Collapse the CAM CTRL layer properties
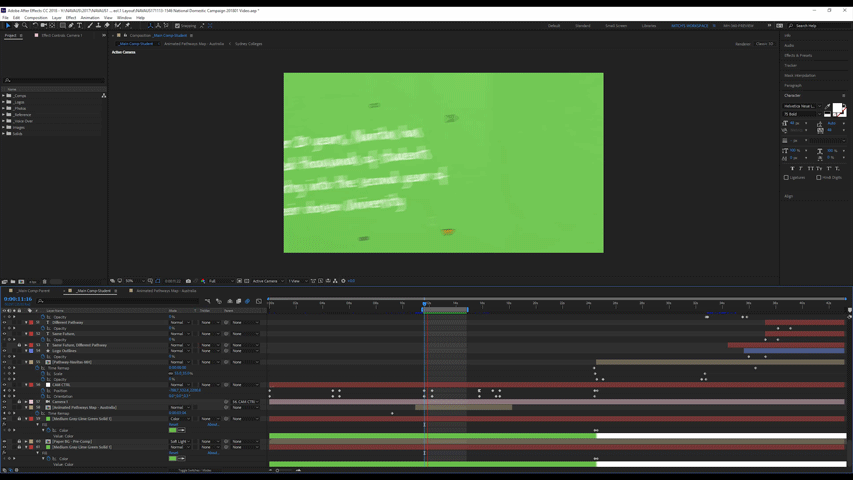The width and height of the screenshot is (853, 480). 26,385
